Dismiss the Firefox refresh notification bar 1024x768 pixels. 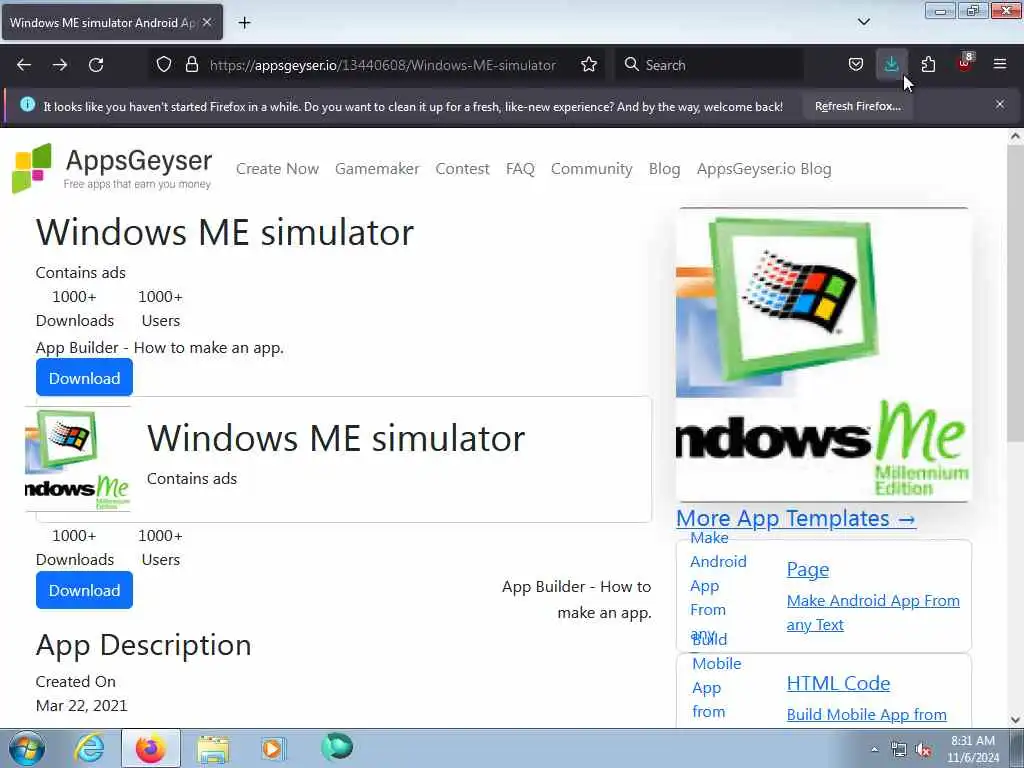[x=1000, y=104]
